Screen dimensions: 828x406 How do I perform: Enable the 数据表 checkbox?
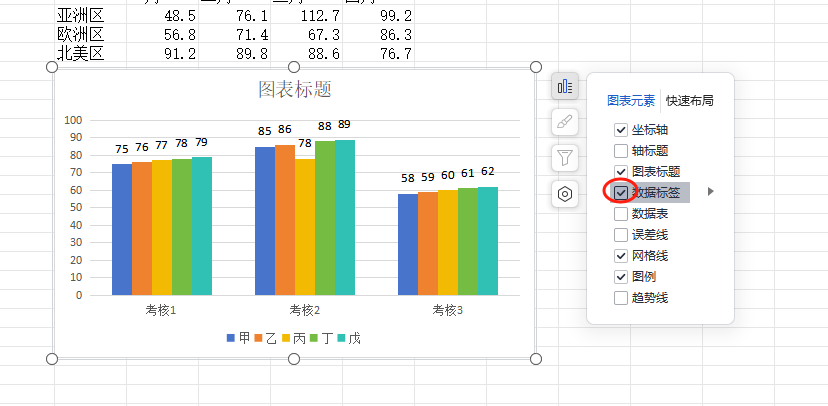(621, 214)
